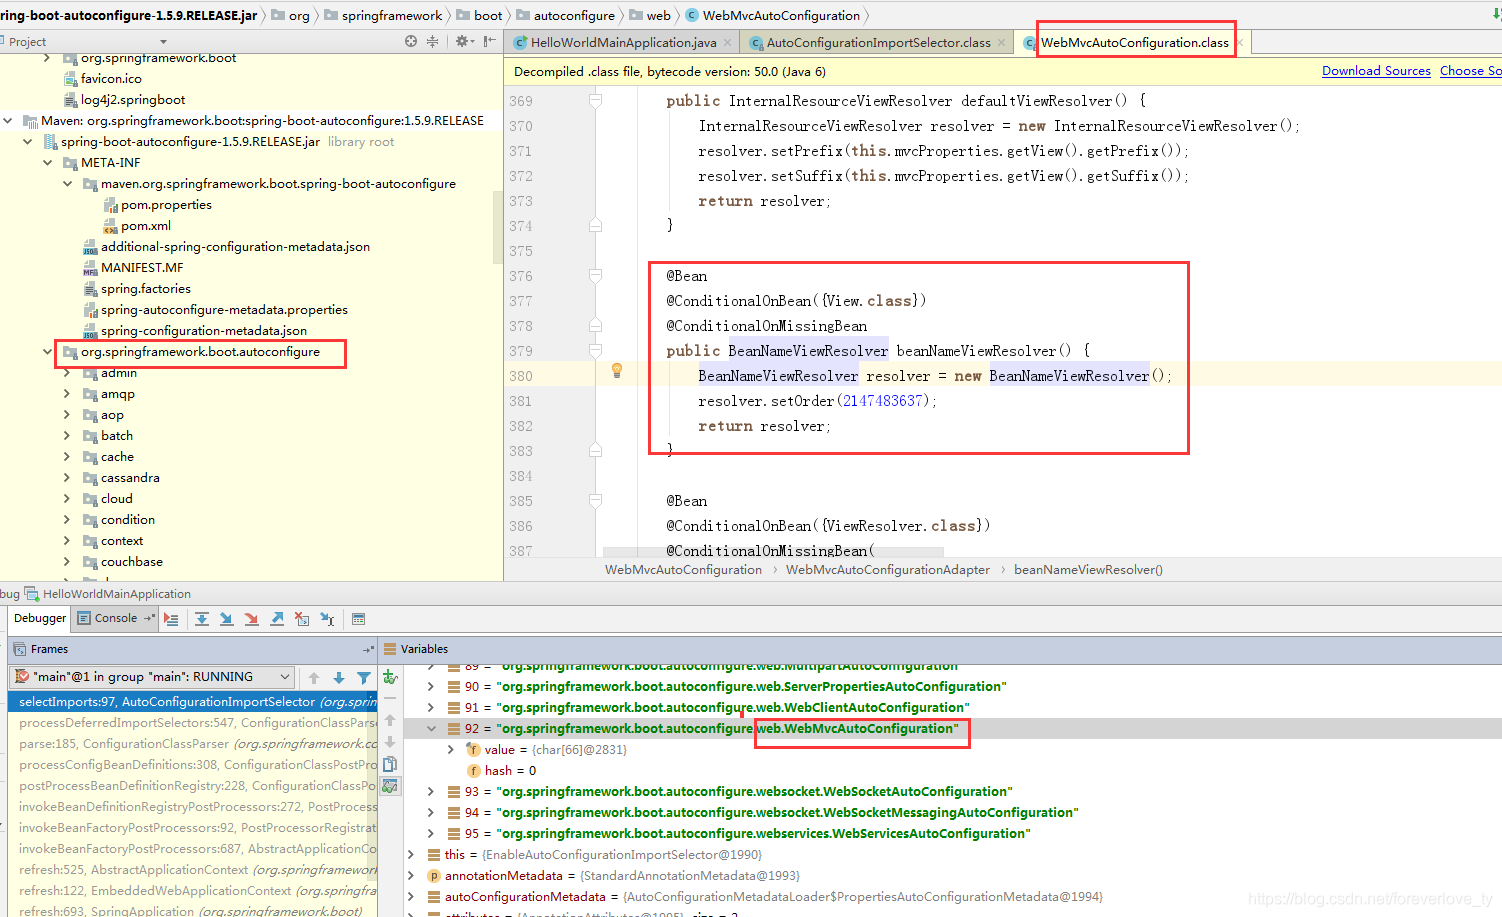Image resolution: width=1502 pixels, height=917 pixels.
Task: Select MANIFEST.MF in project tree
Action: [x=142, y=268]
